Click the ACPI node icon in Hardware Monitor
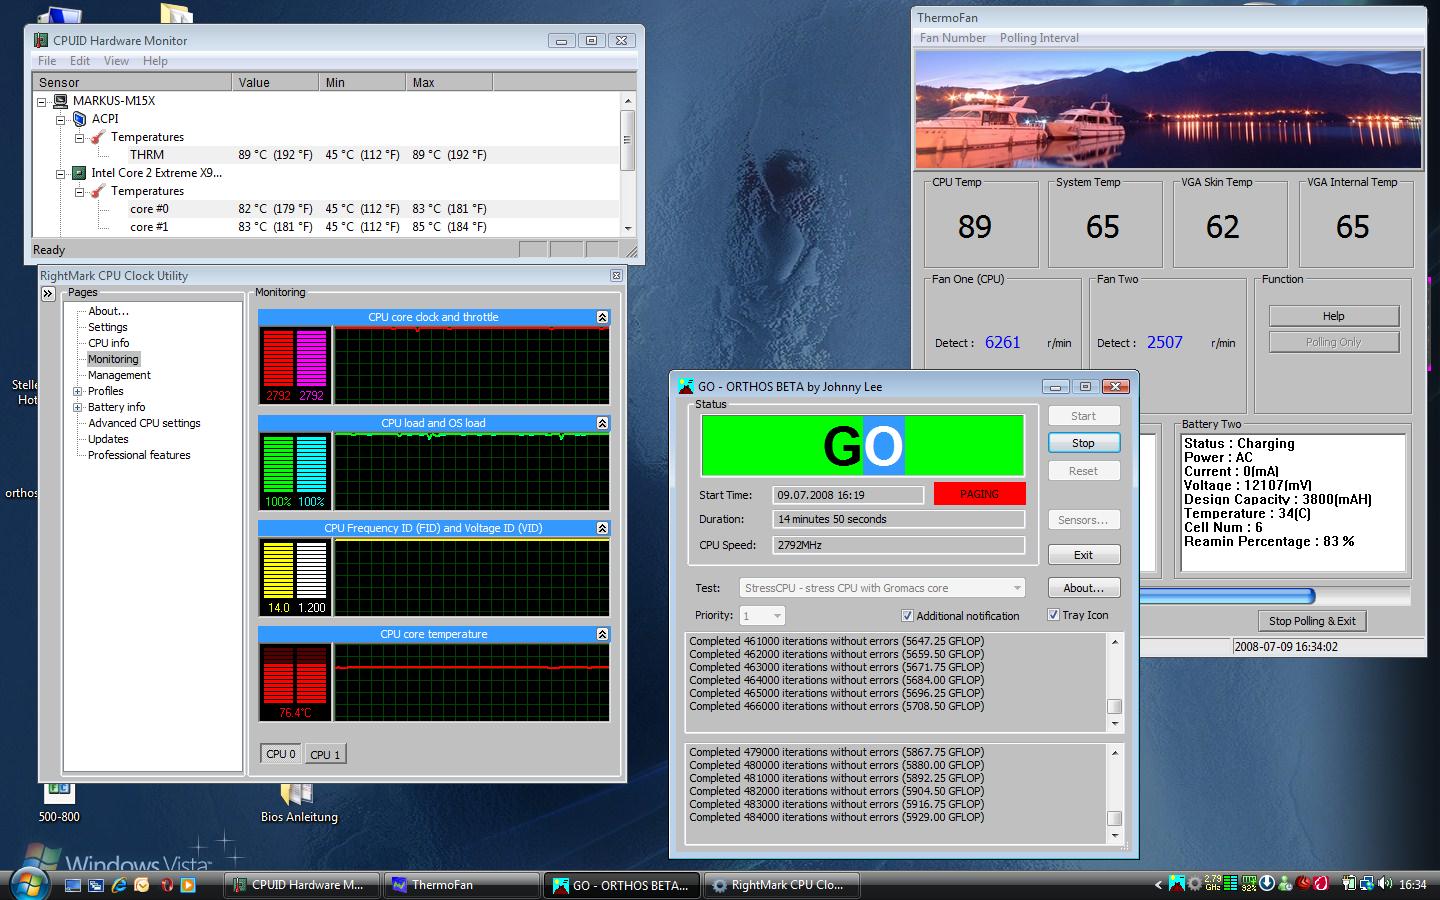The image size is (1440, 900). tap(79, 119)
